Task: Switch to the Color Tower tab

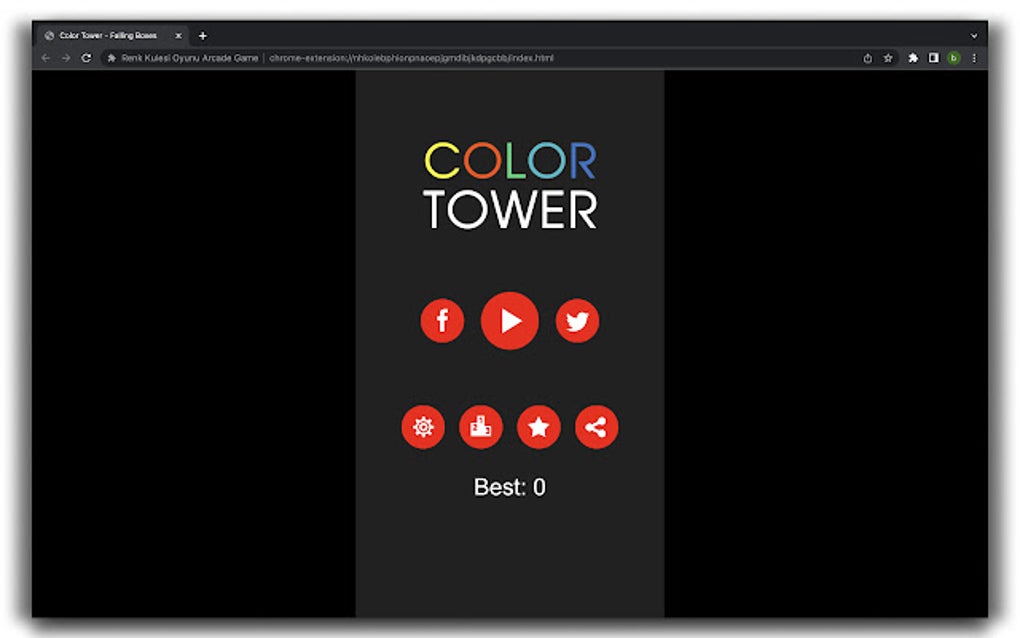Action: pos(105,35)
